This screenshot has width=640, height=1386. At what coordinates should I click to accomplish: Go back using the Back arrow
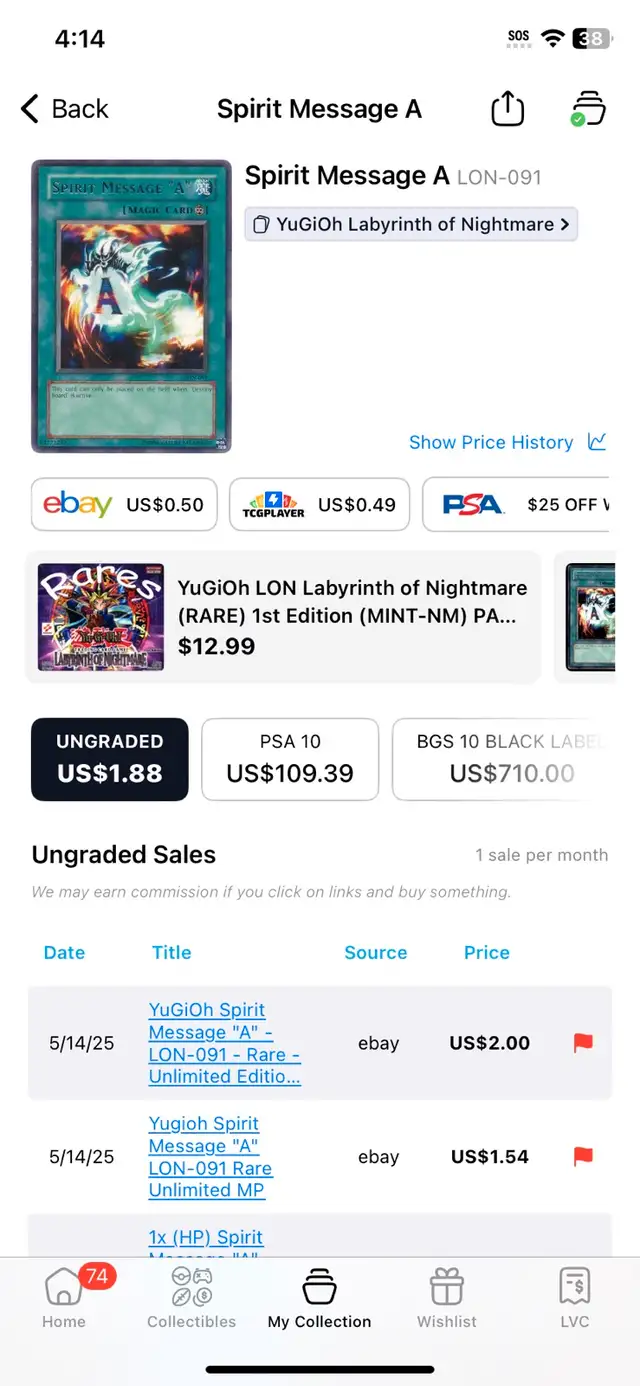tap(65, 109)
